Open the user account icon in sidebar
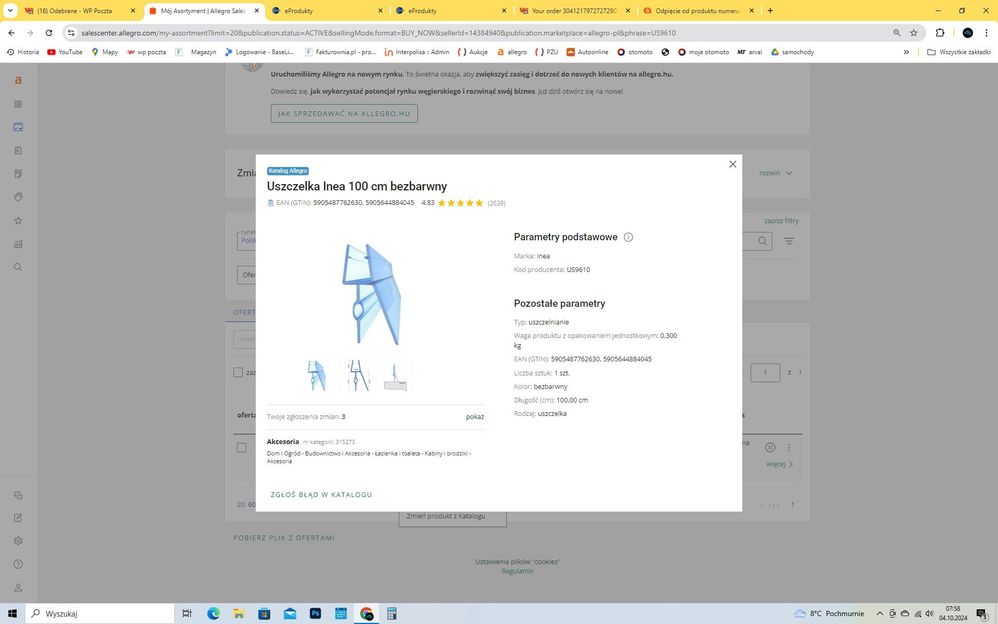This screenshot has width=998, height=624. (18, 588)
